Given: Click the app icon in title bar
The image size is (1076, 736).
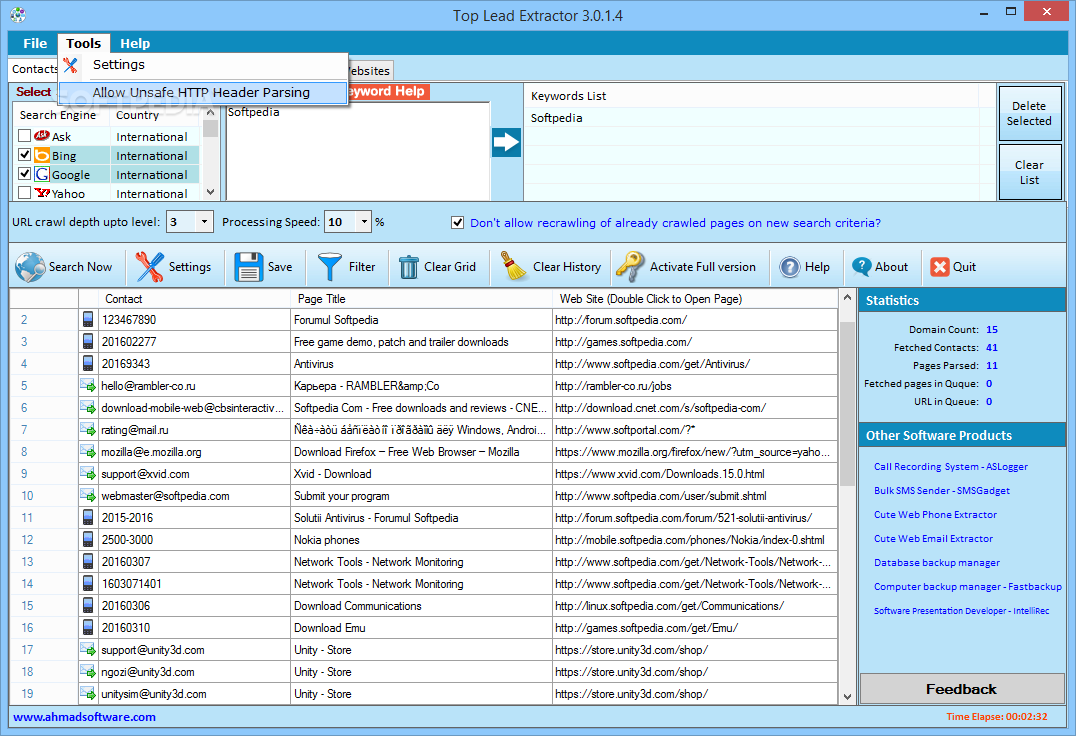Looking at the screenshot, I should 18,14.
